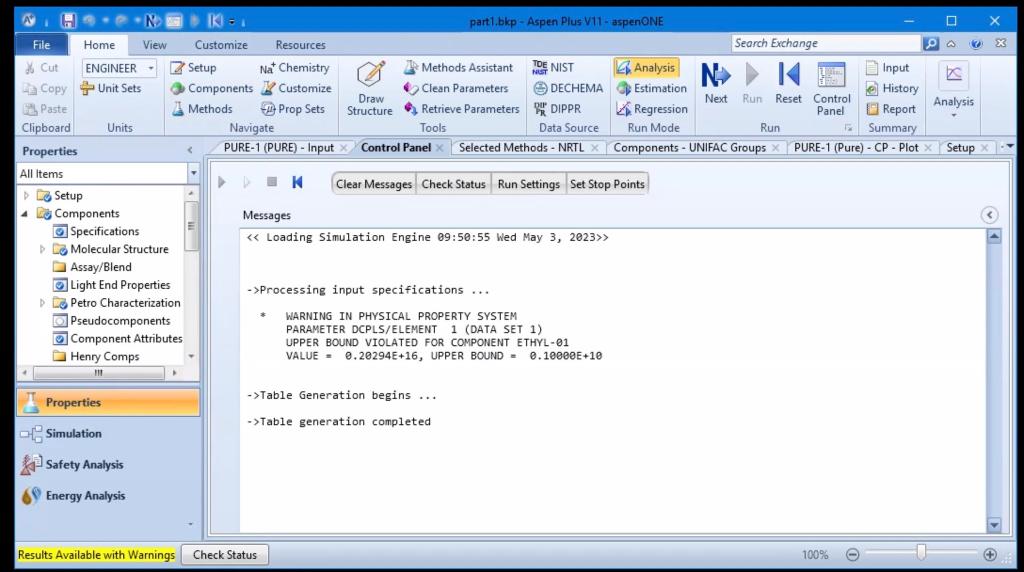This screenshot has height=572, width=1024.
Task: Click Retrieve Parameters
Action: click(461, 109)
